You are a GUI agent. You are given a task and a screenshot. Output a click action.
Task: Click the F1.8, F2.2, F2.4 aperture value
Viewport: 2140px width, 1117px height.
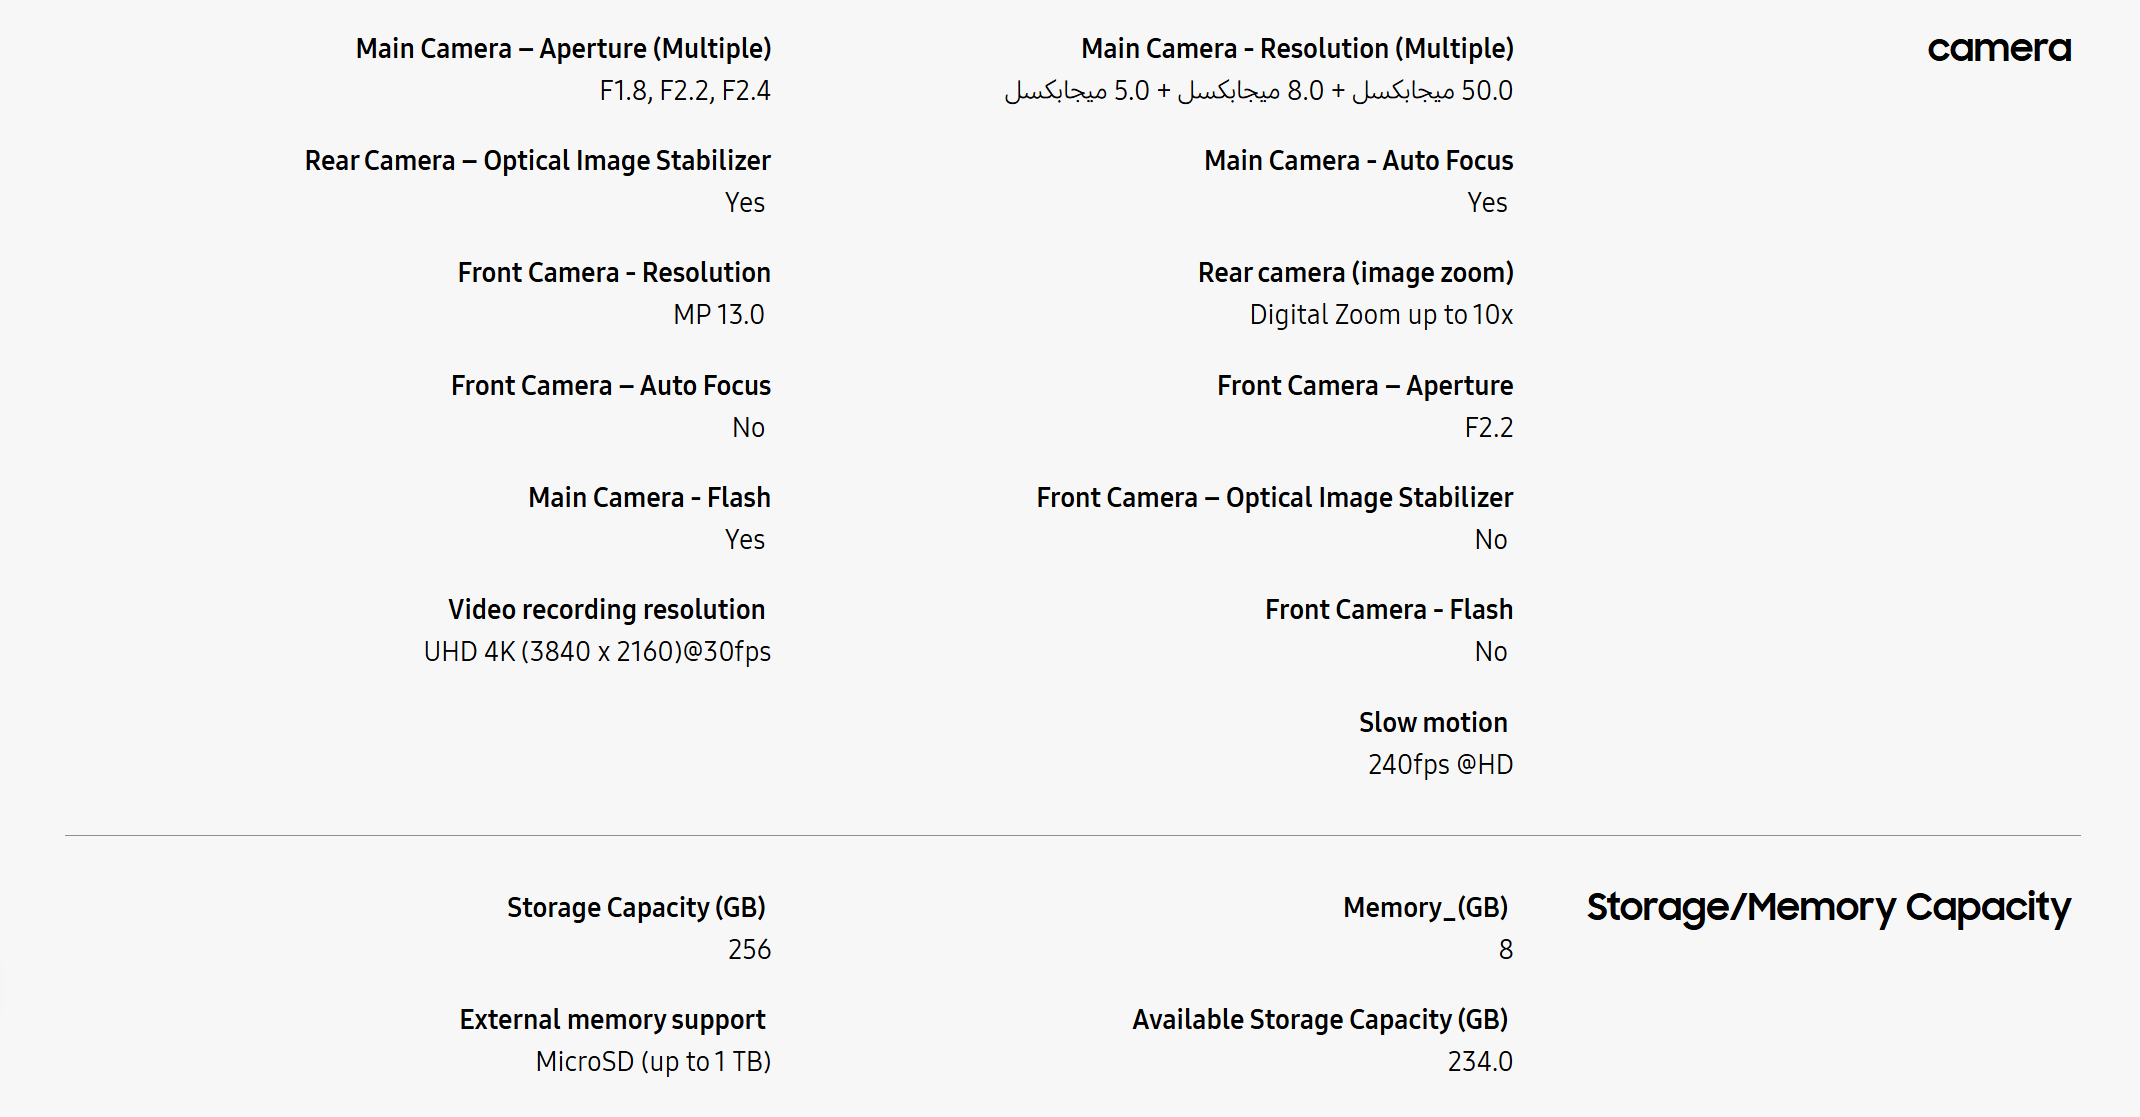pyautogui.click(x=685, y=91)
